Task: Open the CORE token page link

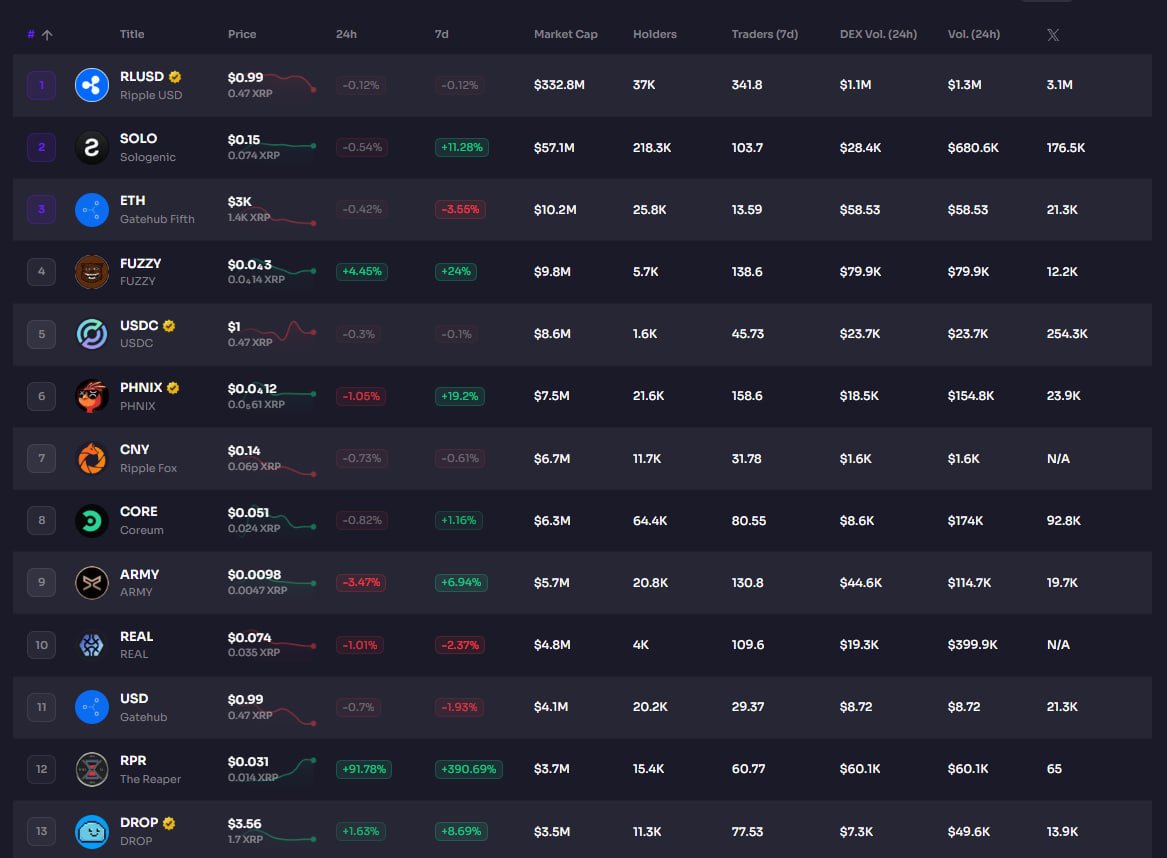Action: pyautogui.click(x=138, y=512)
